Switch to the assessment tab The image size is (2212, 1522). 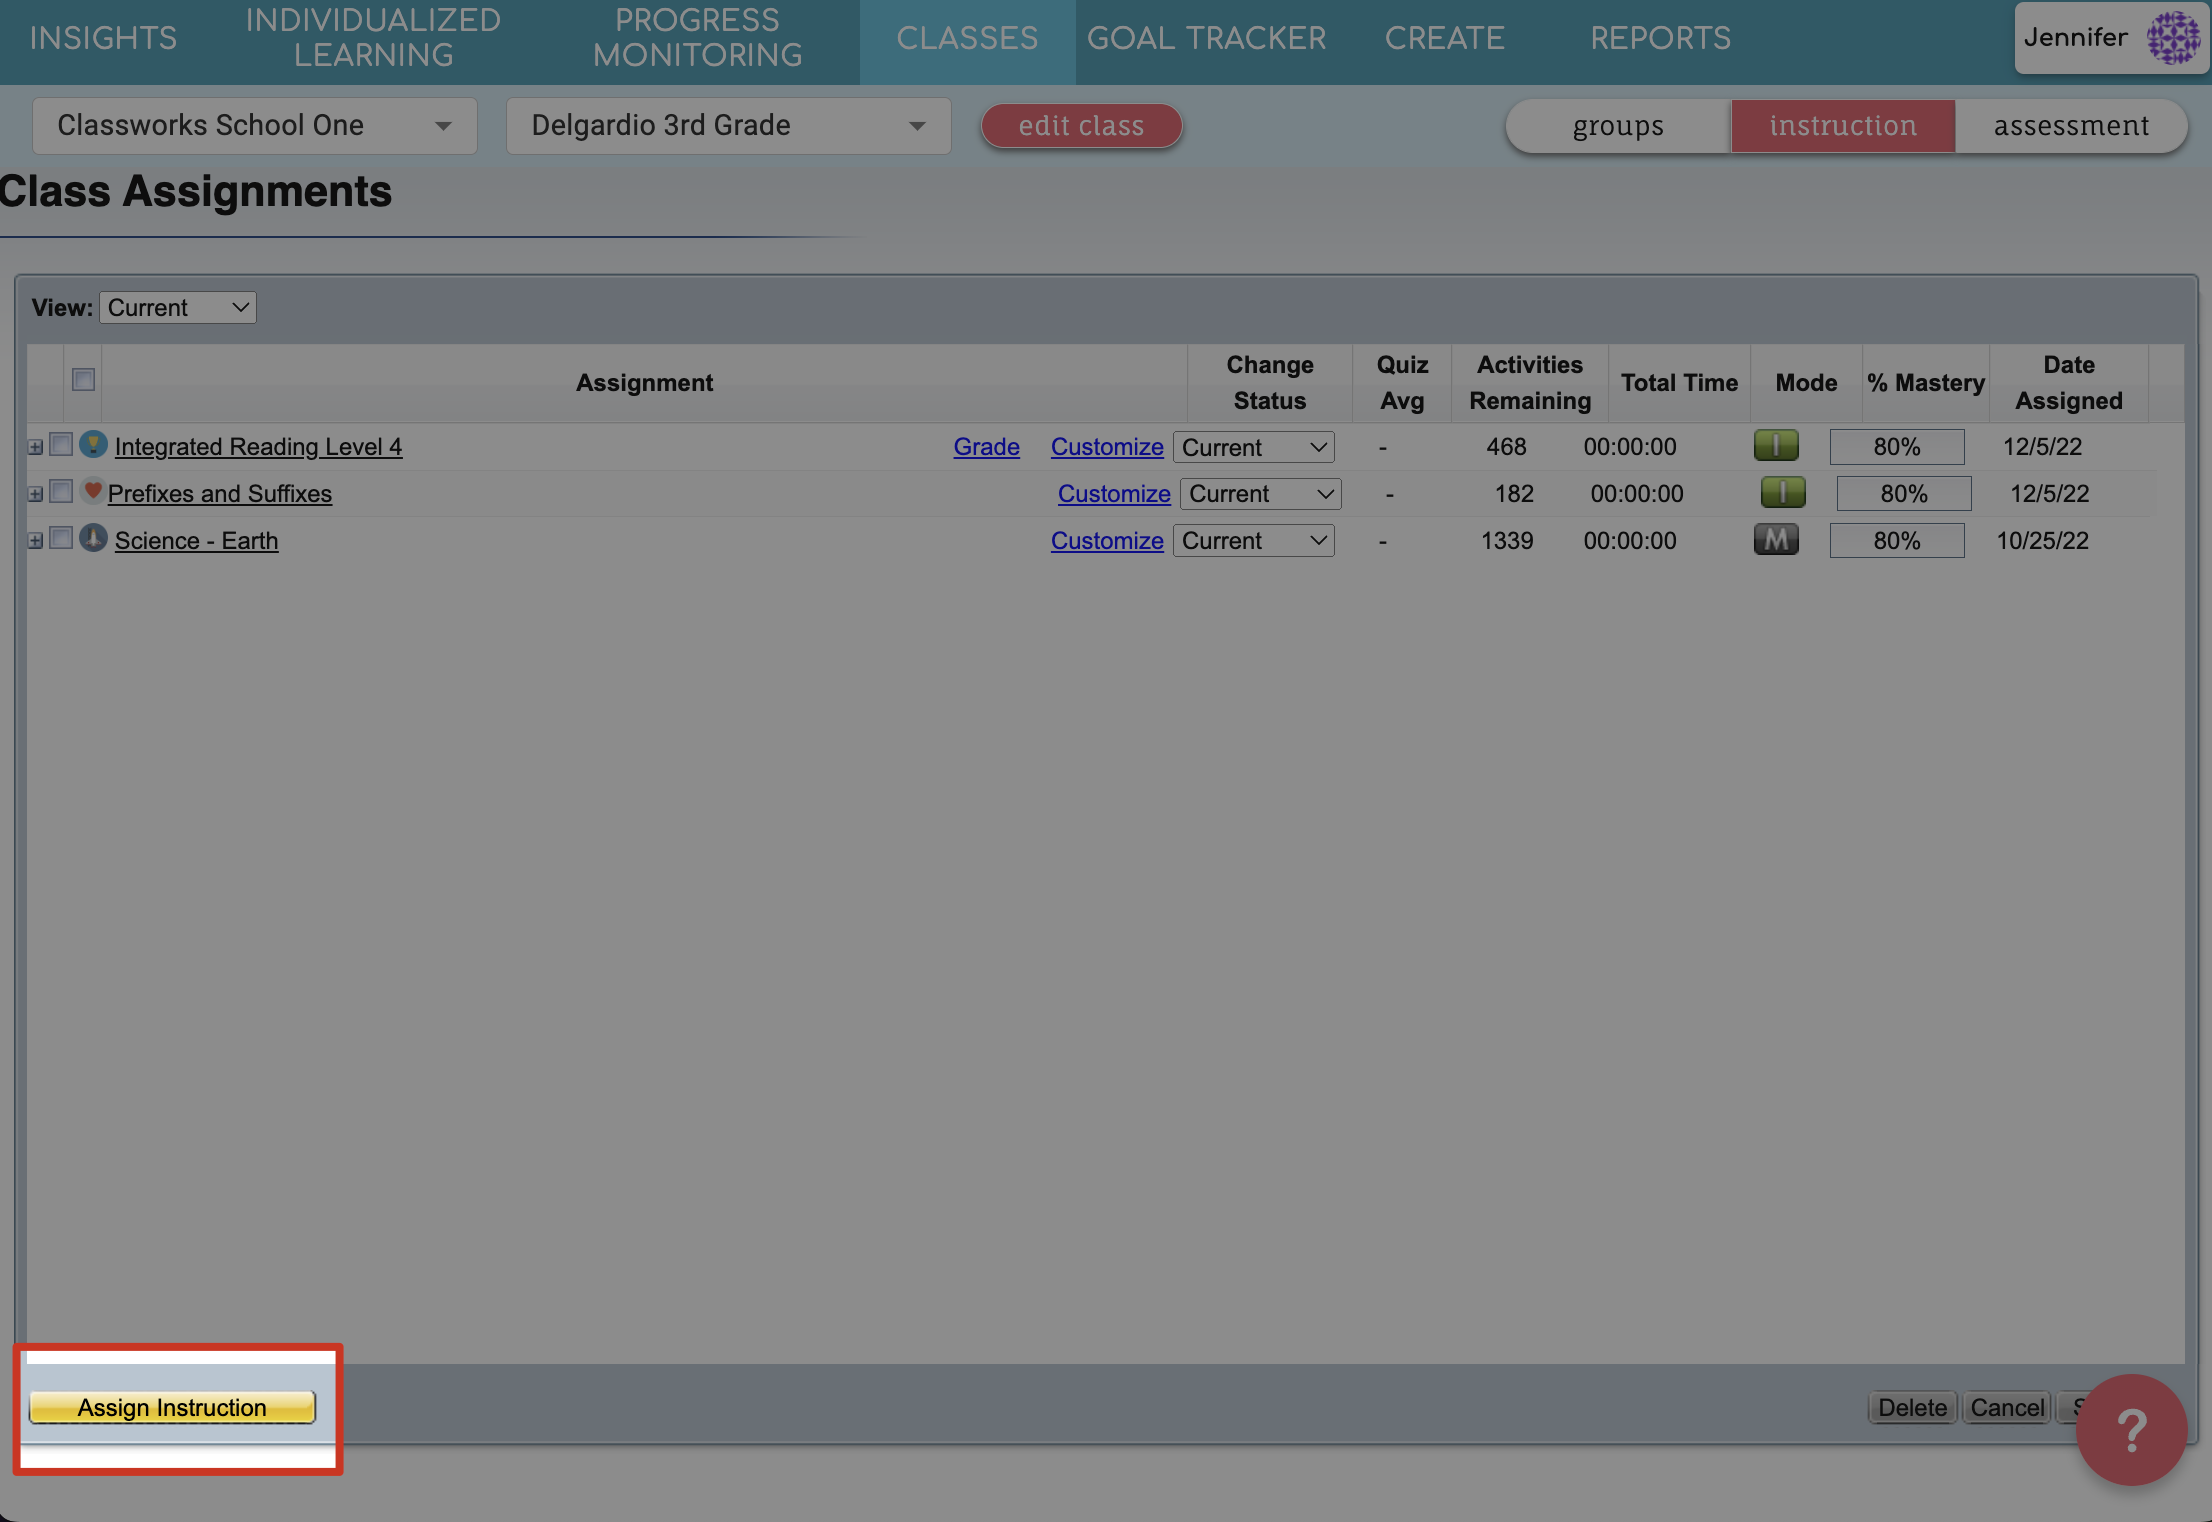pos(2070,126)
